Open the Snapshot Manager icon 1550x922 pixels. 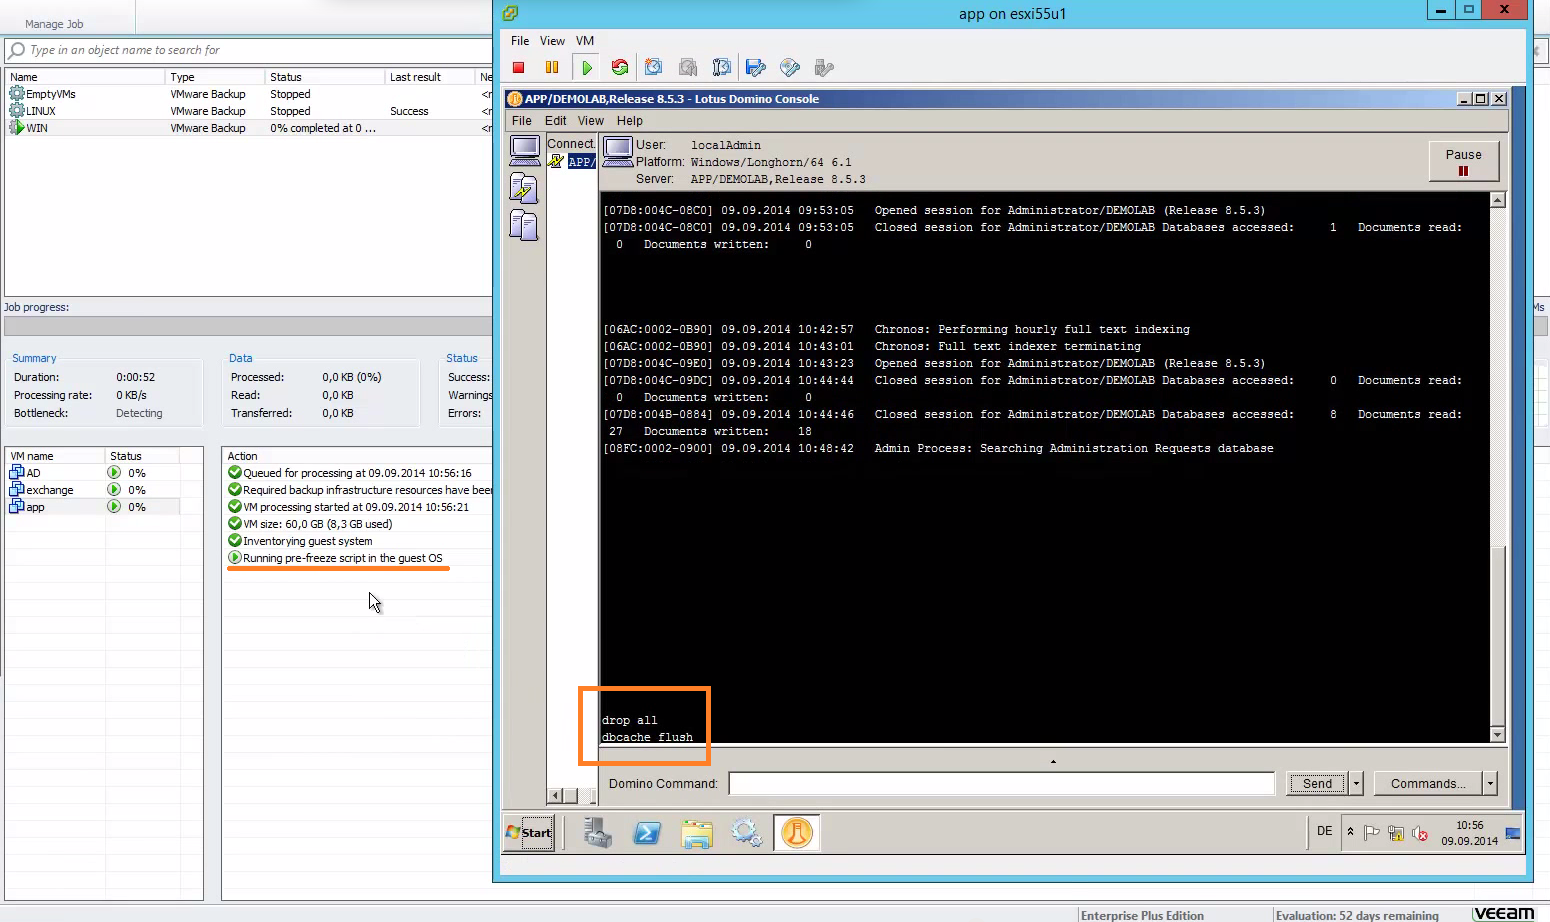point(721,68)
